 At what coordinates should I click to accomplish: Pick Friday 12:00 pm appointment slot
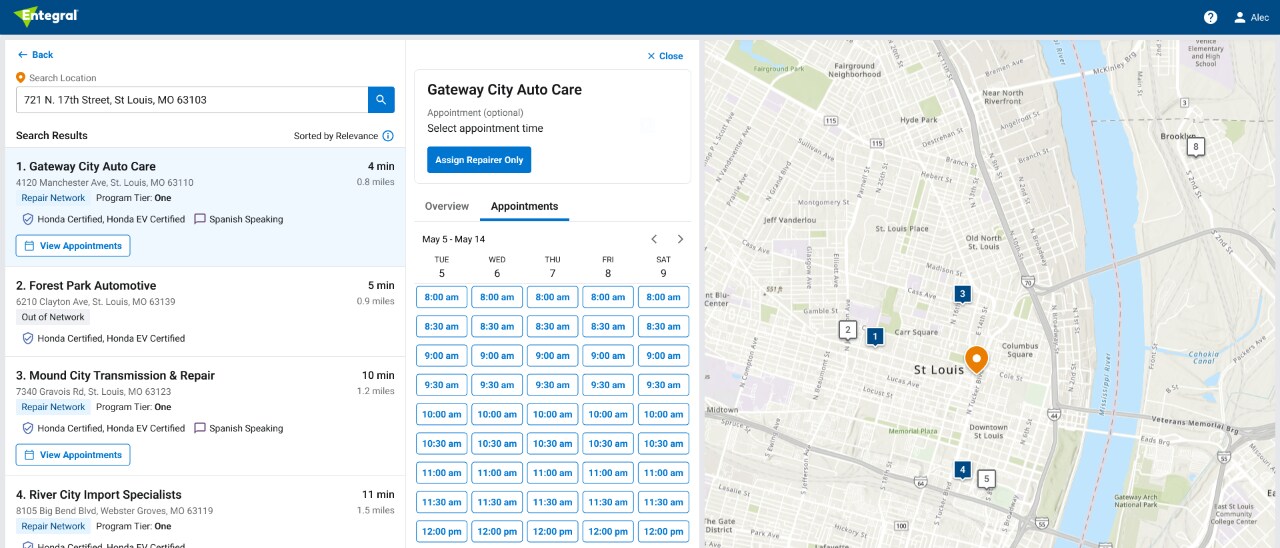(608, 531)
